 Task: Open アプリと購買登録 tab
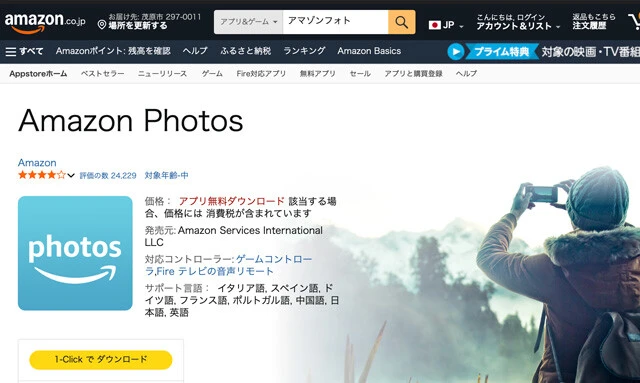coord(413,74)
